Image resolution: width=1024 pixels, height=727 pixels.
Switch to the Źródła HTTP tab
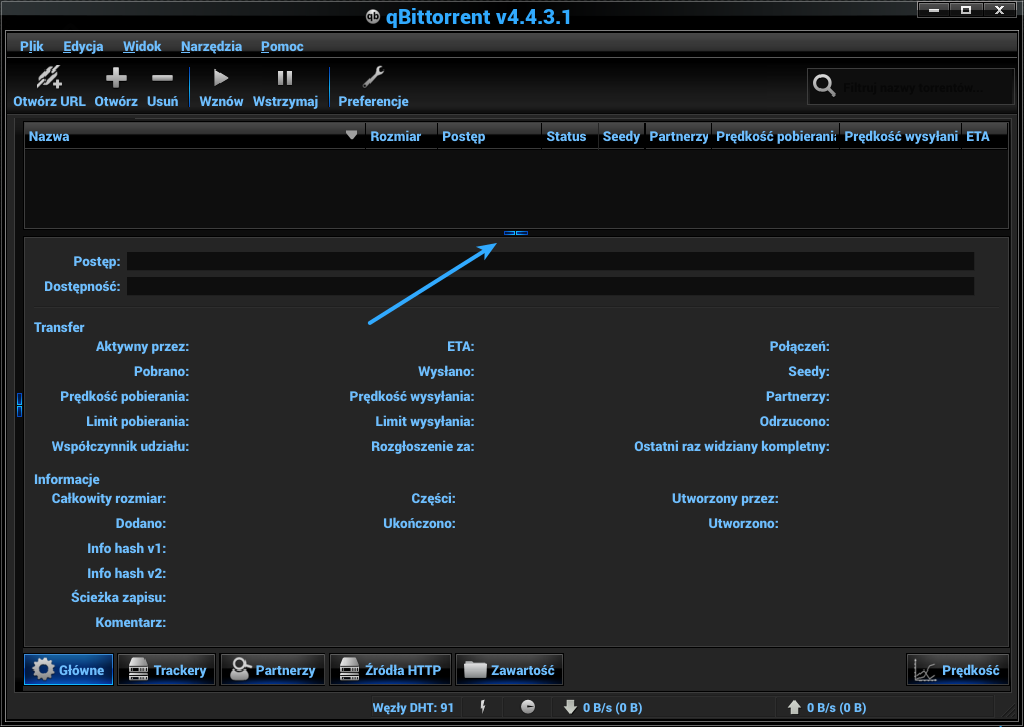click(x=390, y=670)
